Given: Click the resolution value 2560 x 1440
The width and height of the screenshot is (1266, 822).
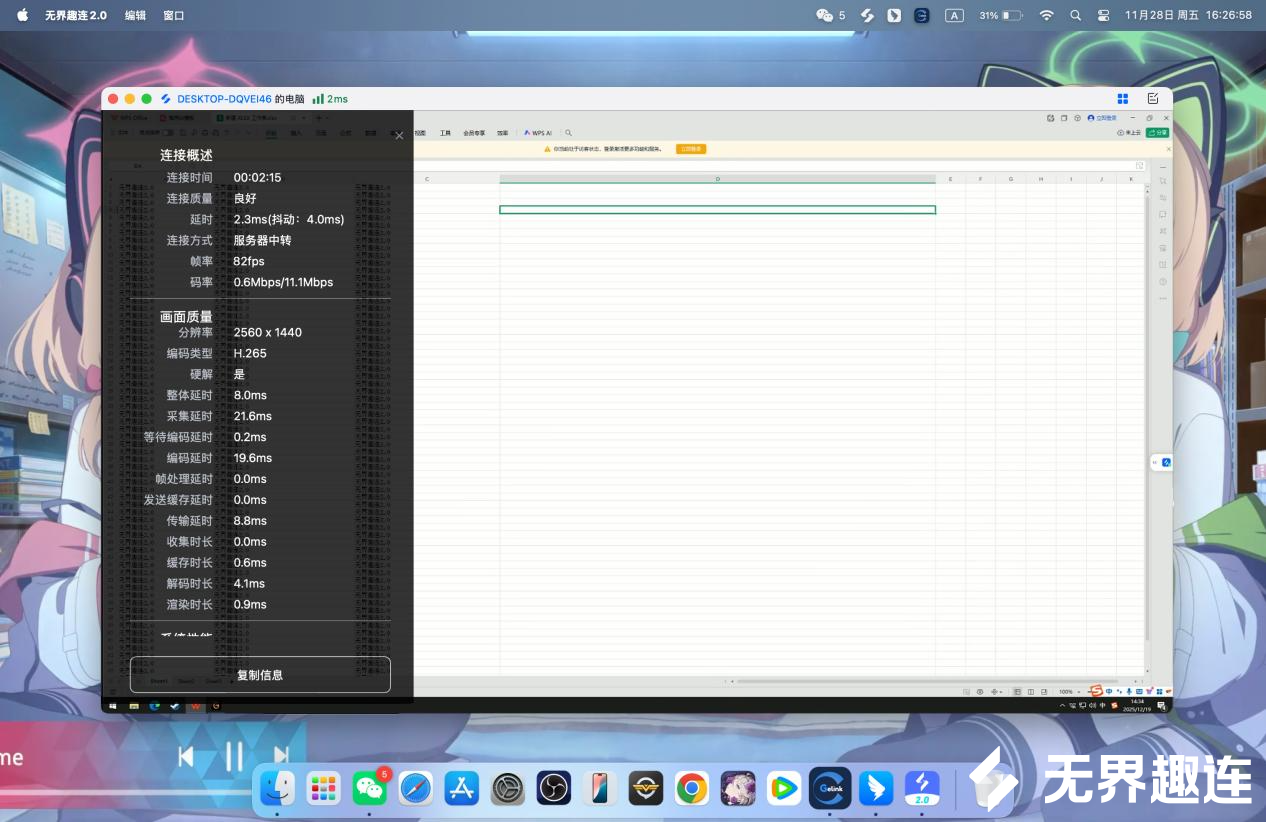Looking at the screenshot, I should tap(267, 332).
